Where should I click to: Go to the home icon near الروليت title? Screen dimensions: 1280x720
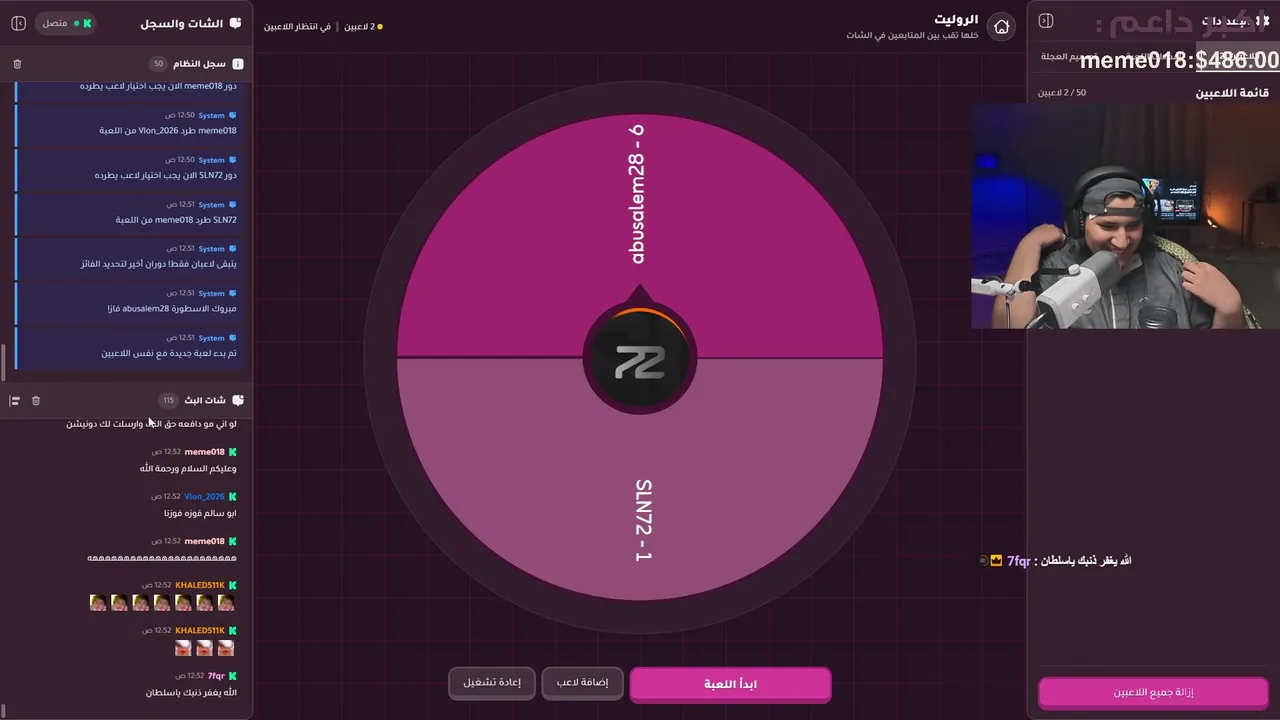(1001, 27)
